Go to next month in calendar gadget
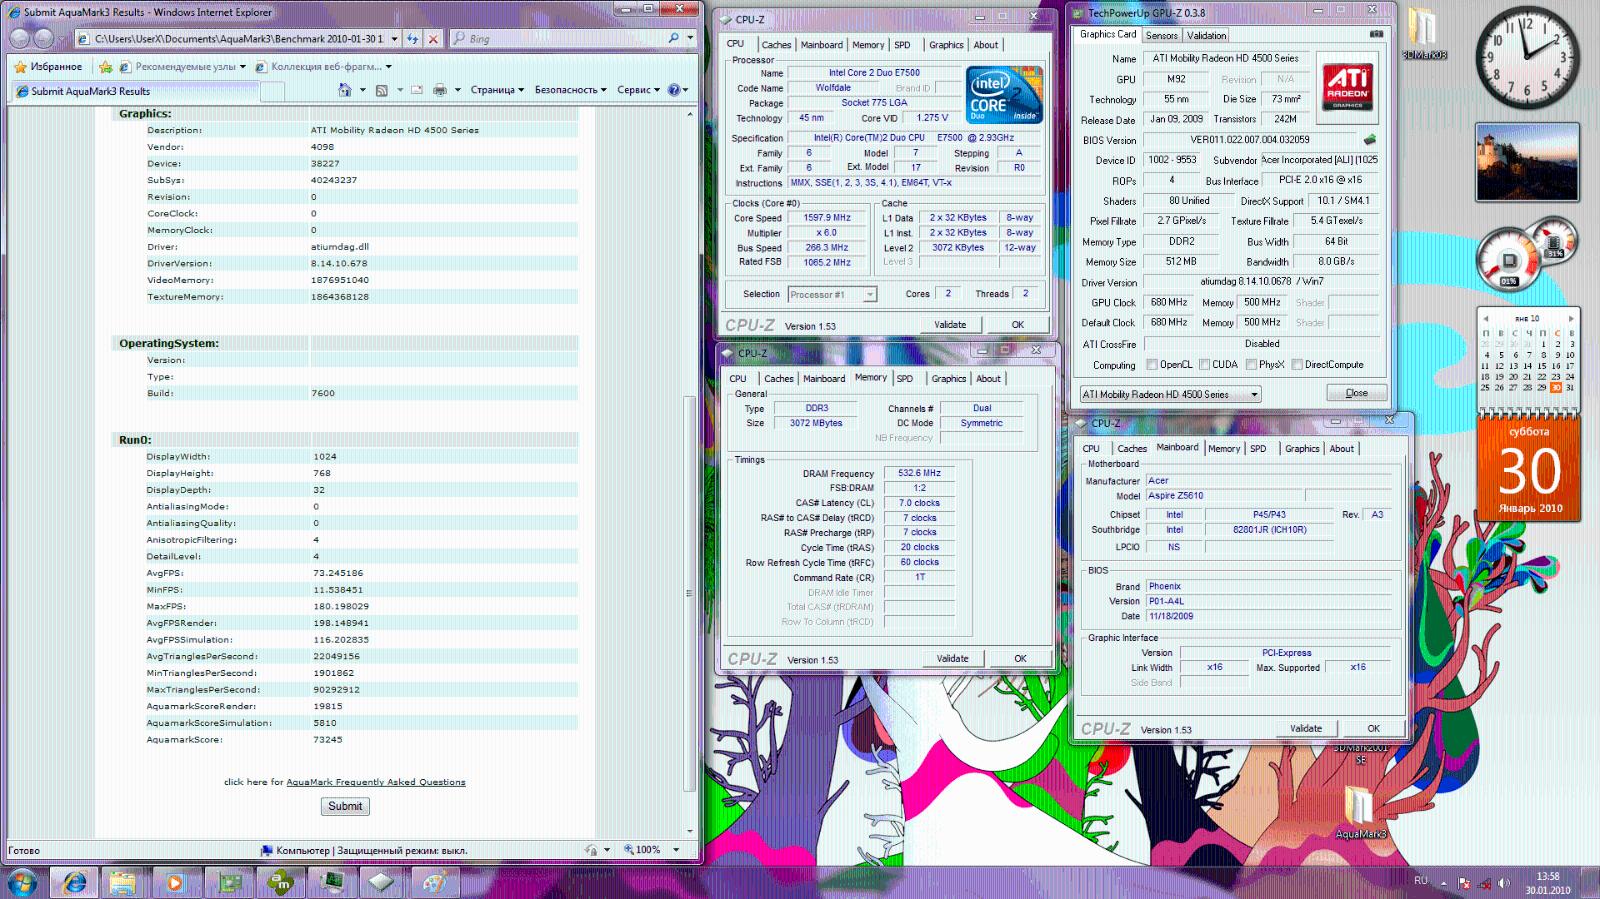The image size is (1600, 899). tap(1571, 318)
